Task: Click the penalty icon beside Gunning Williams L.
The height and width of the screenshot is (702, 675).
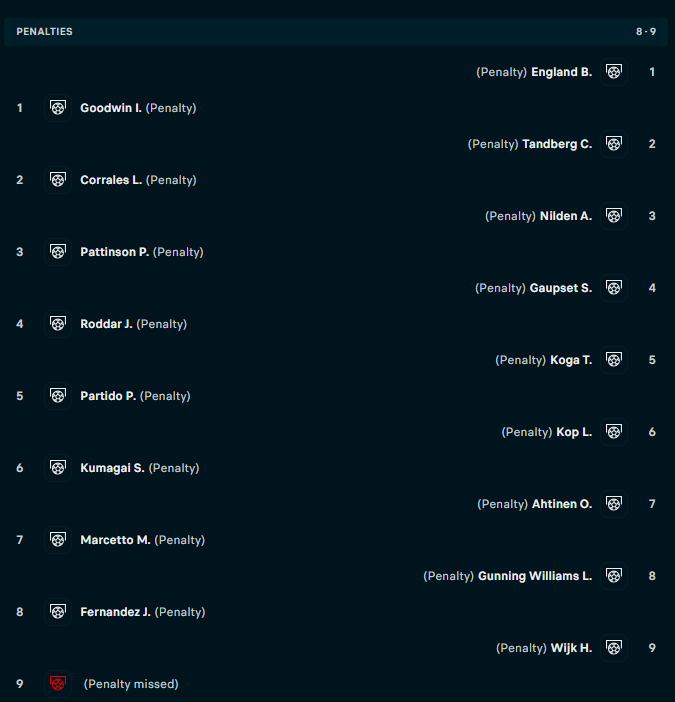Action: pyautogui.click(x=614, y=576)
